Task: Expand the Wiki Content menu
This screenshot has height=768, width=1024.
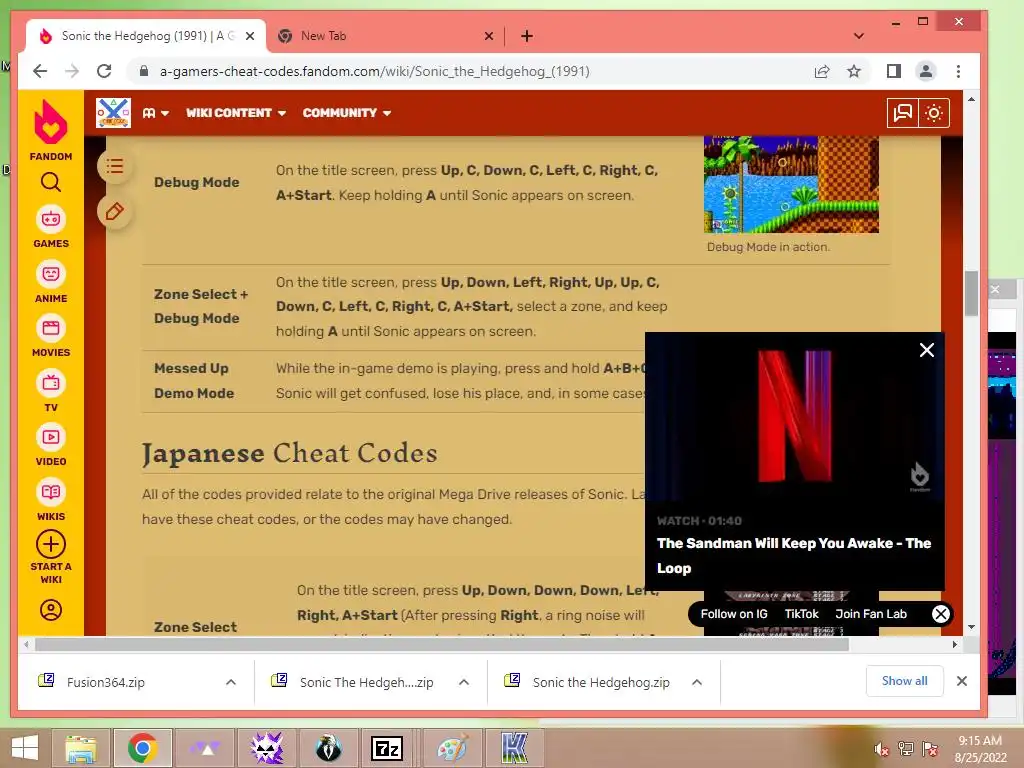Action: tap(236, 113)
